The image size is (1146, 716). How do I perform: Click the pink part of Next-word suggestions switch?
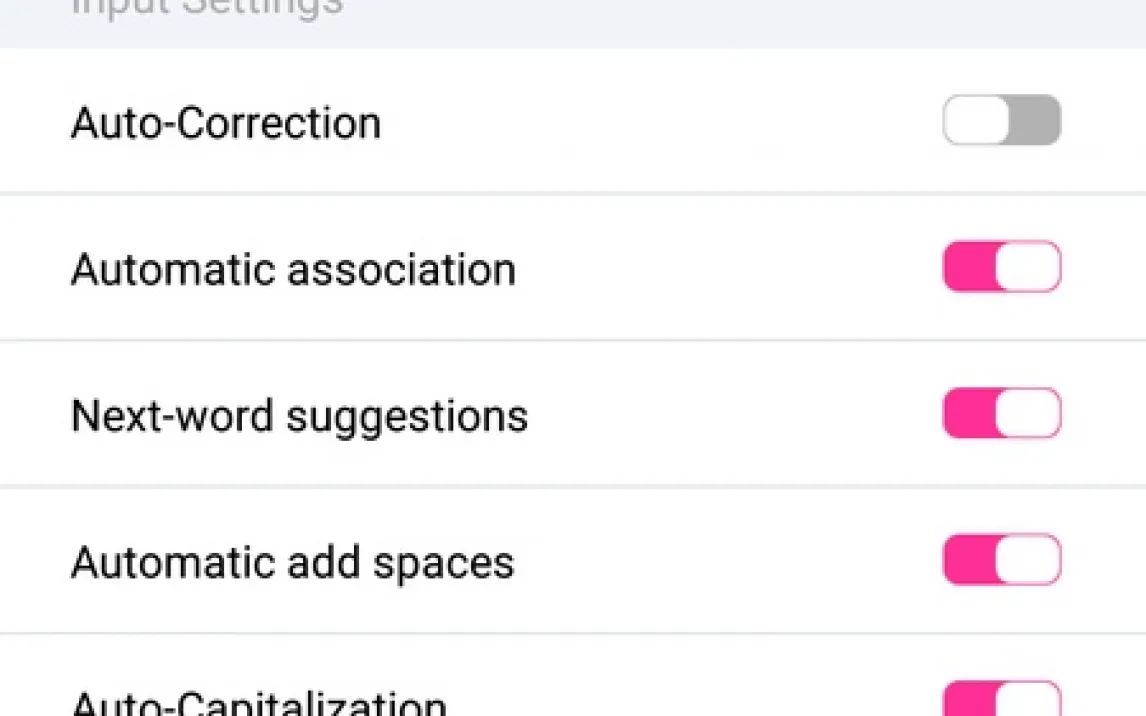[x=968, y=414]
